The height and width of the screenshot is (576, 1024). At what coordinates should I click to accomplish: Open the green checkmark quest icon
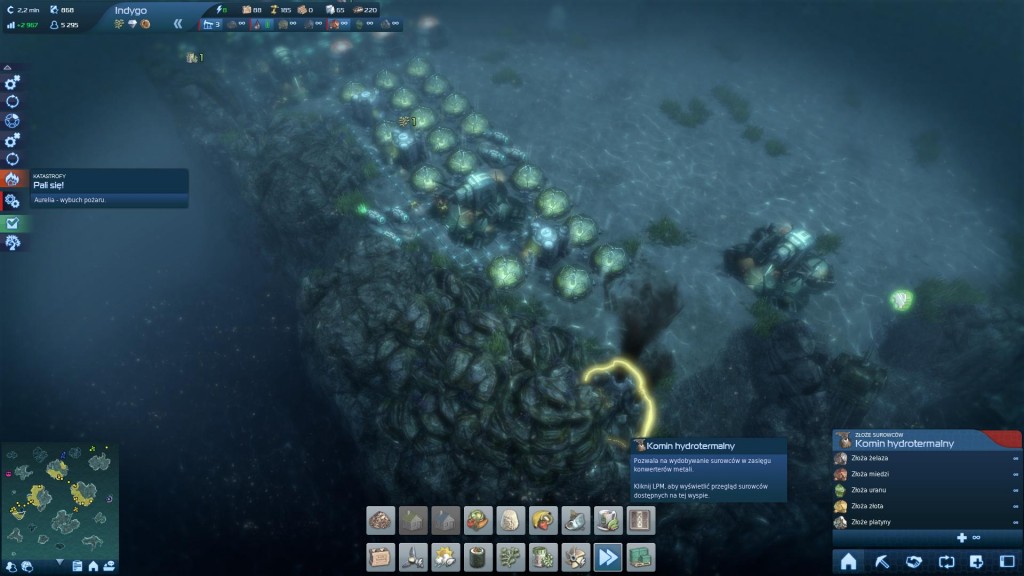coord(12,223)
